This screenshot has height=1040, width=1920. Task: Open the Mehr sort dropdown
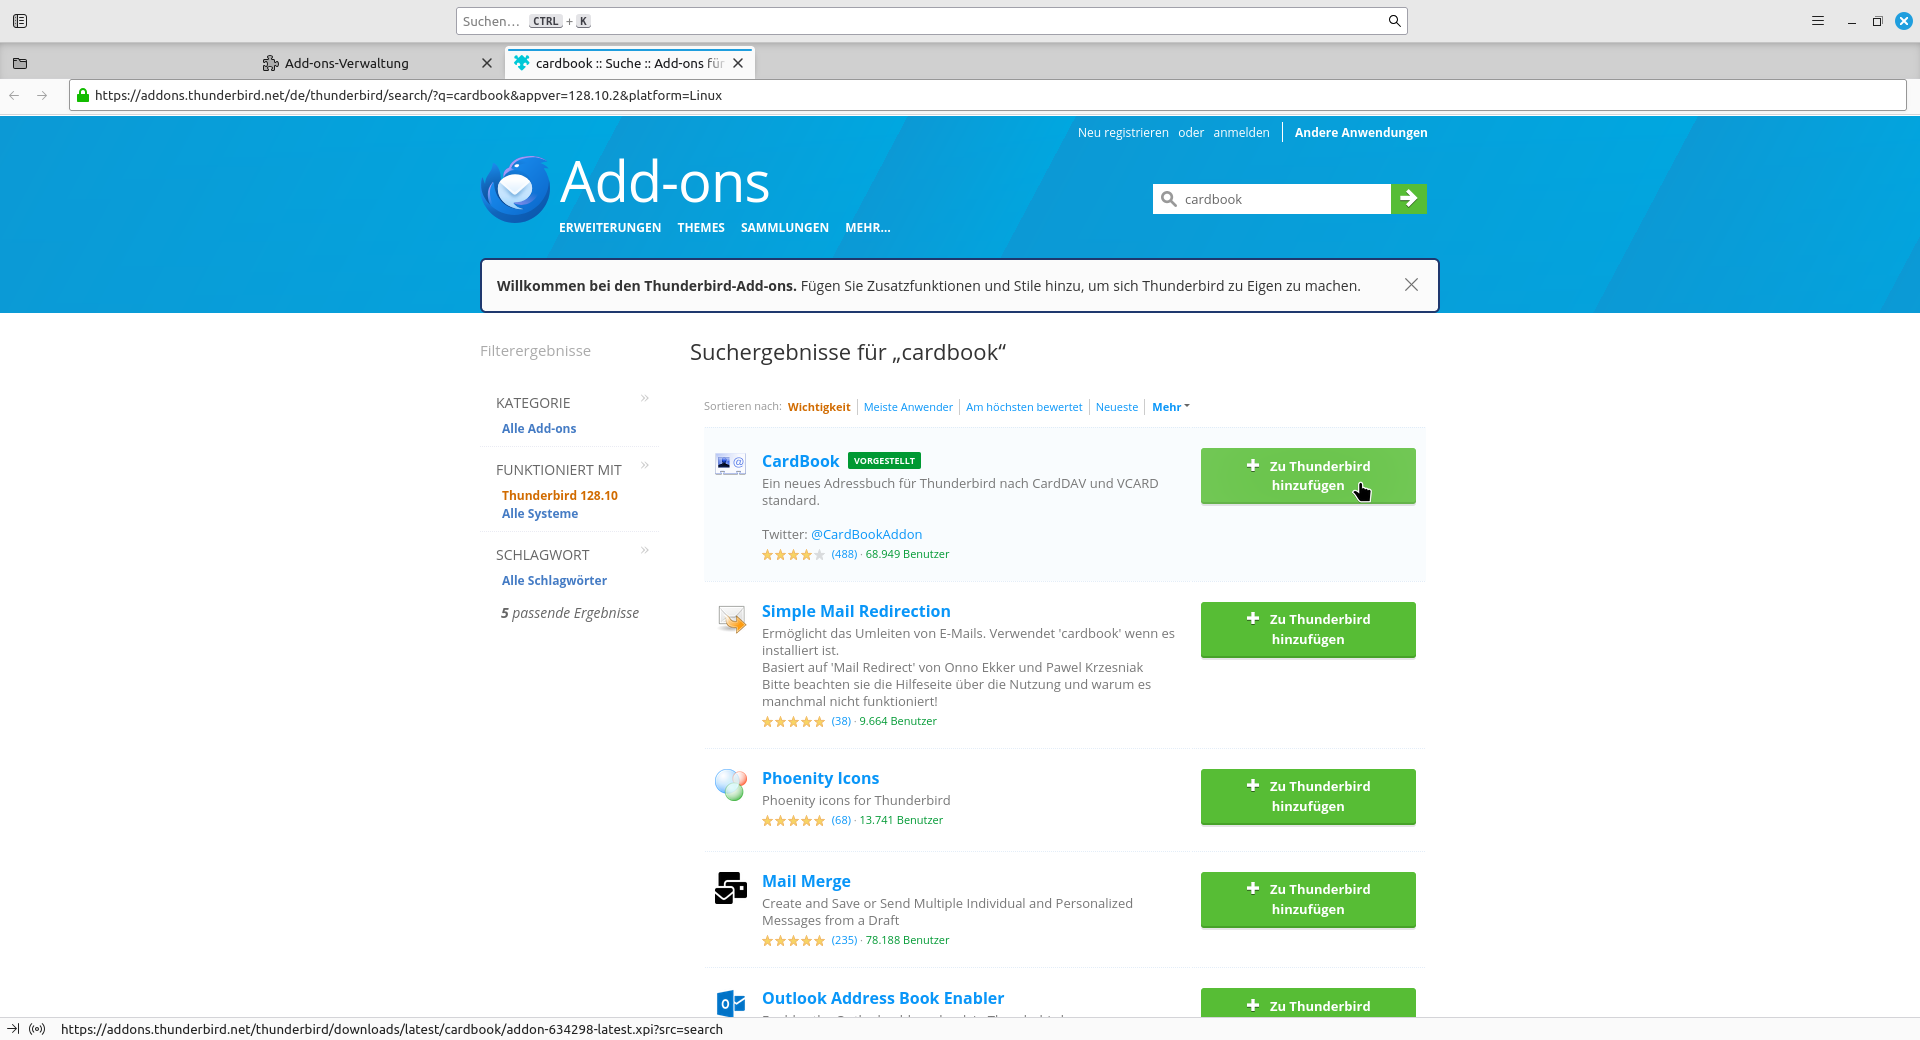[1170, 407]
